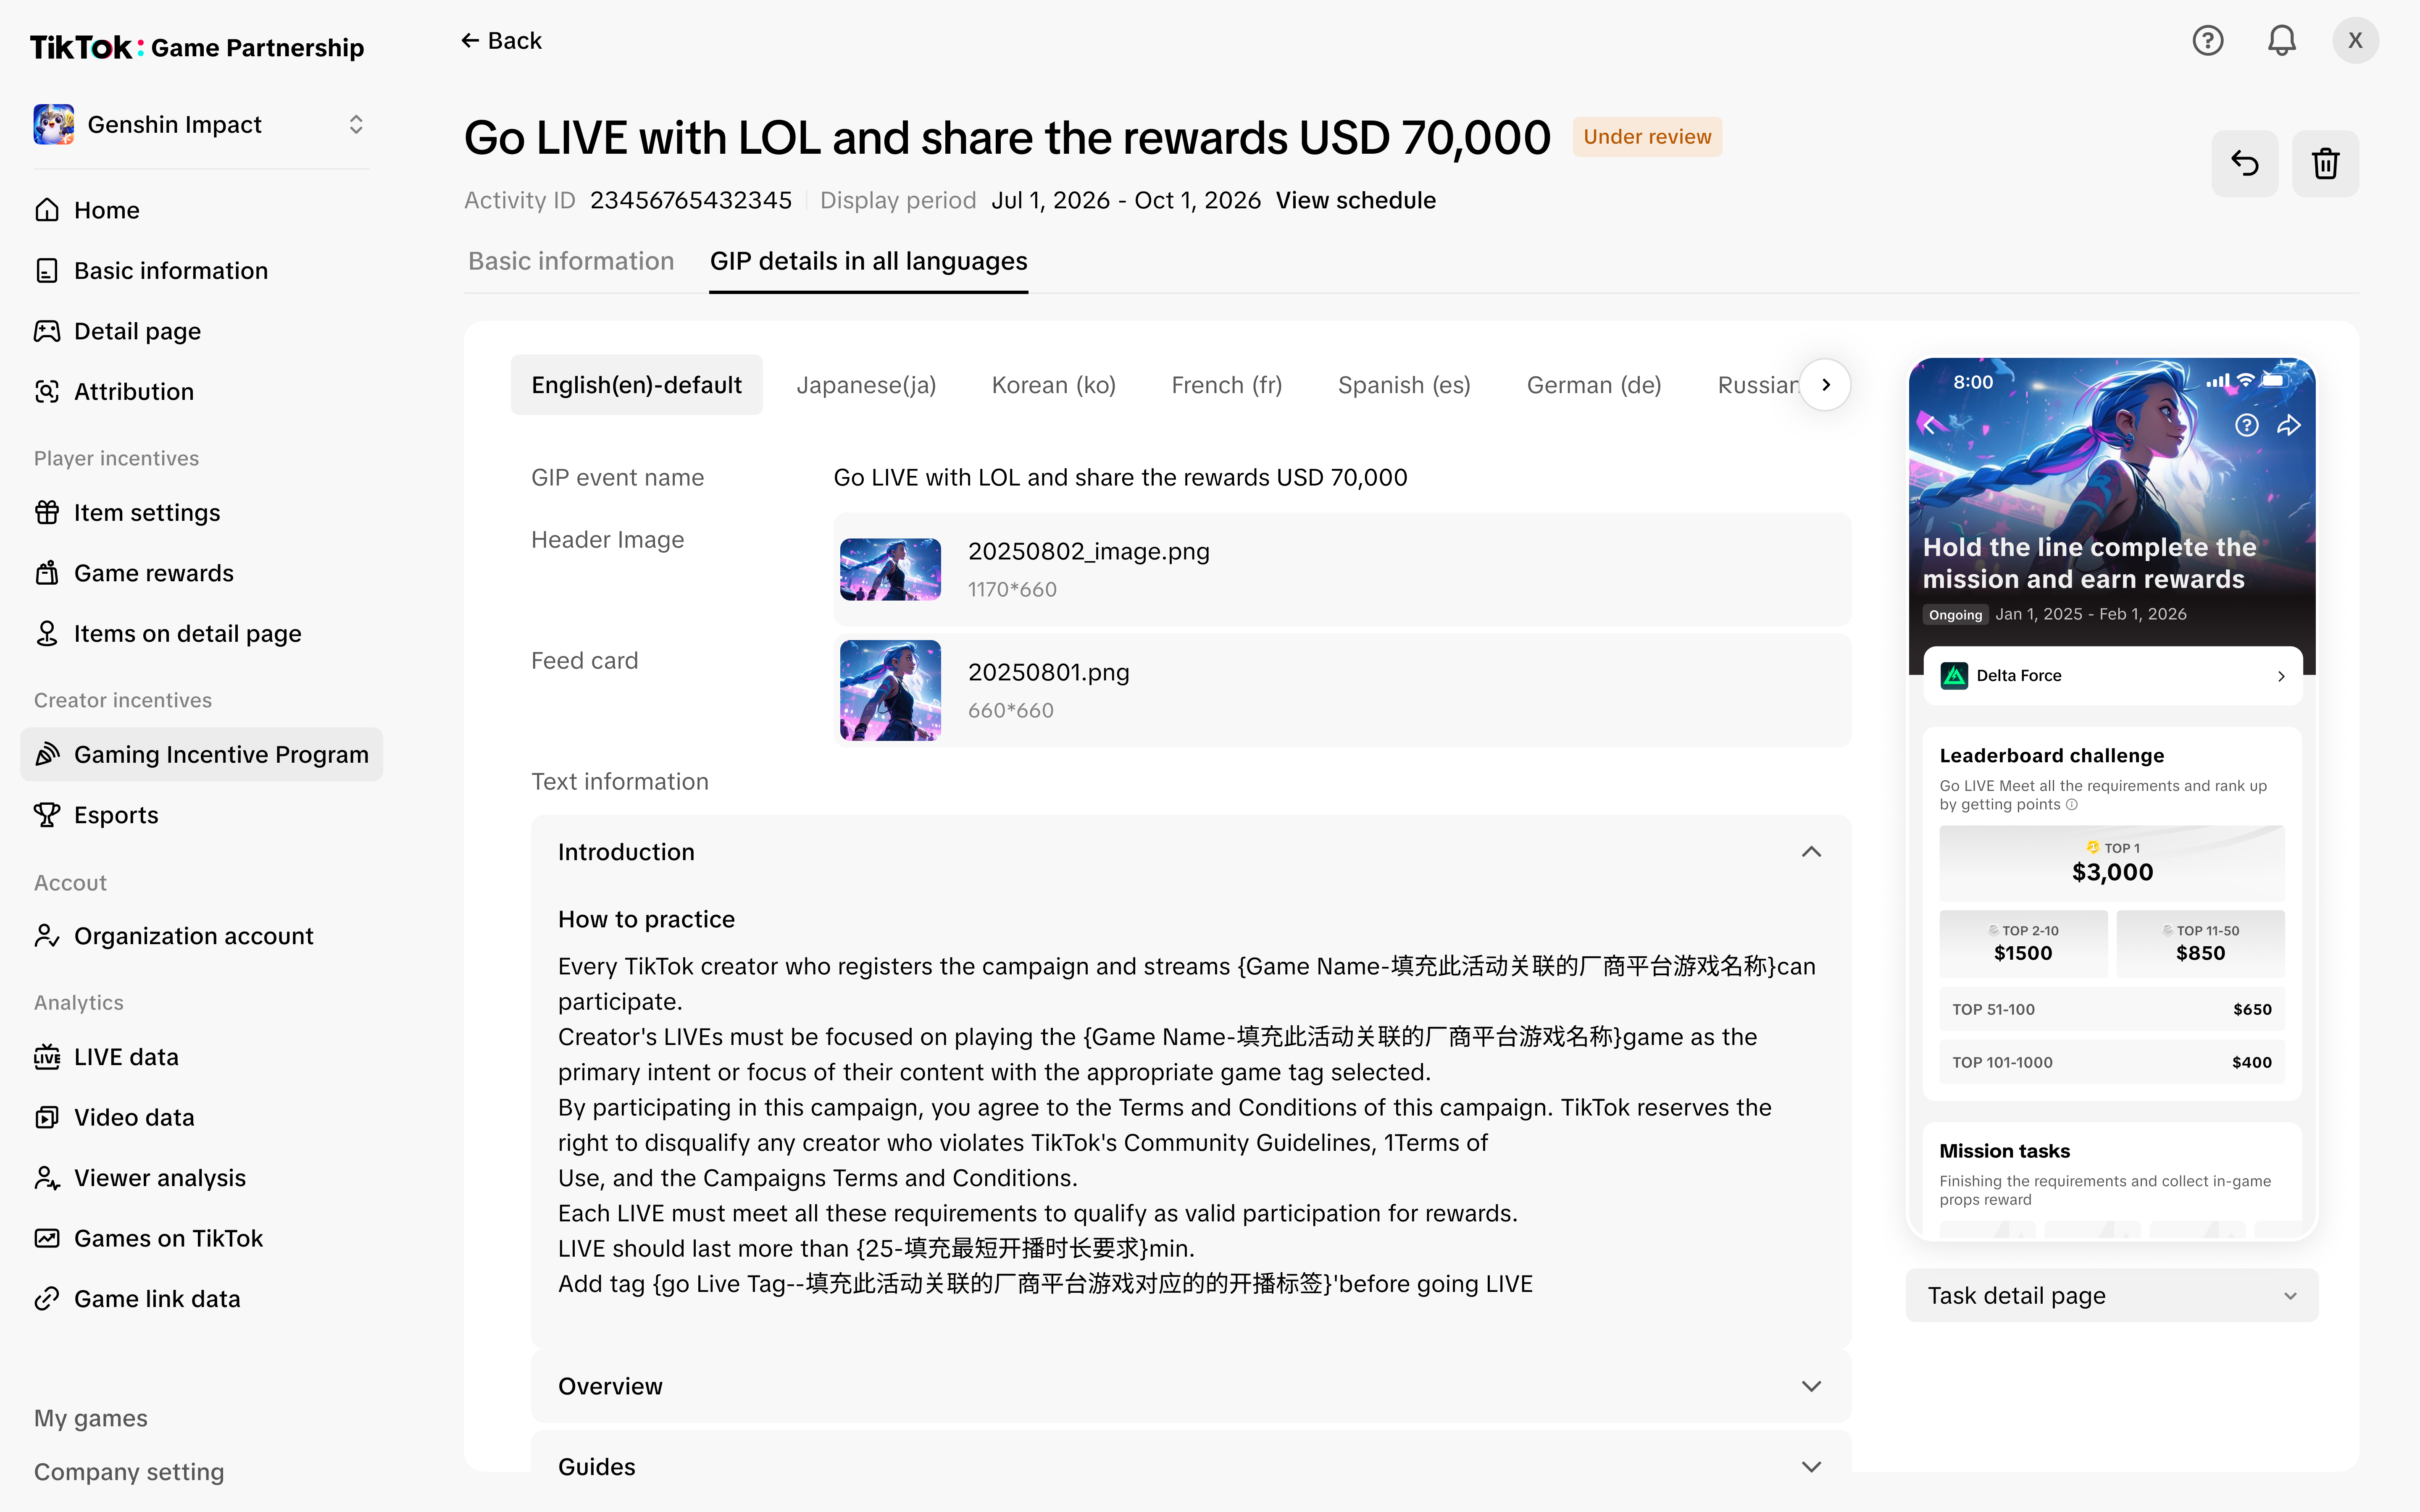
Task: Select Spanish (es) language tab
Action: 1404,385
